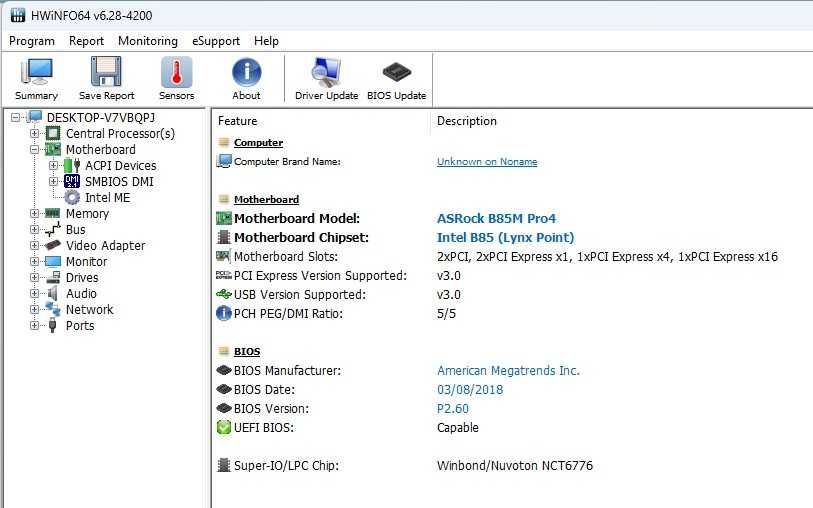Click the Super-IO/LPC Chip icon
This screenshot has width=813, height=508.
tap(223, 465)
